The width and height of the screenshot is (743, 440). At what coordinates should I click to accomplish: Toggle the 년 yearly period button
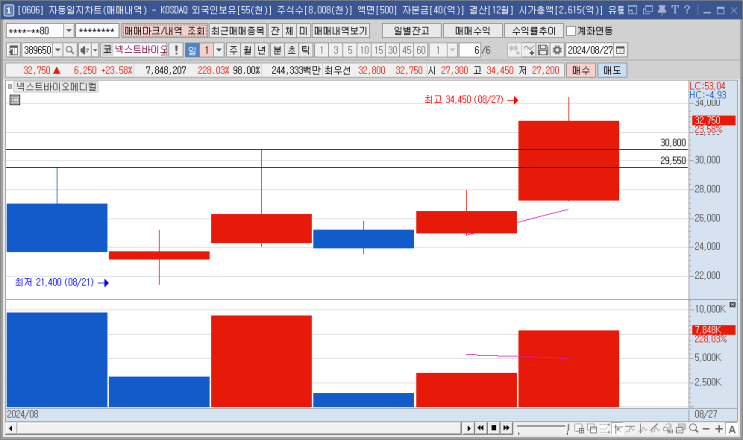click(262, 50)
